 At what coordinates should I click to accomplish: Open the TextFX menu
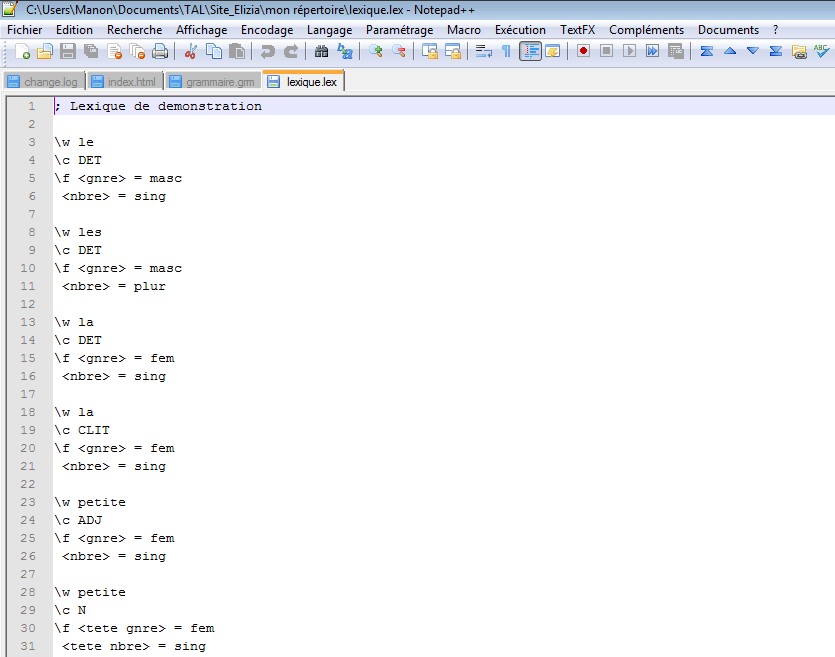577,30
